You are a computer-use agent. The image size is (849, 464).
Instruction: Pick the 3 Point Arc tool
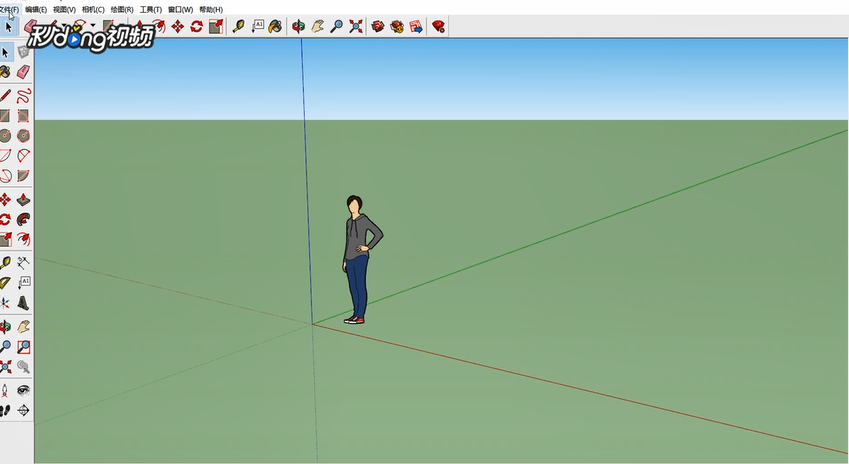5,176
